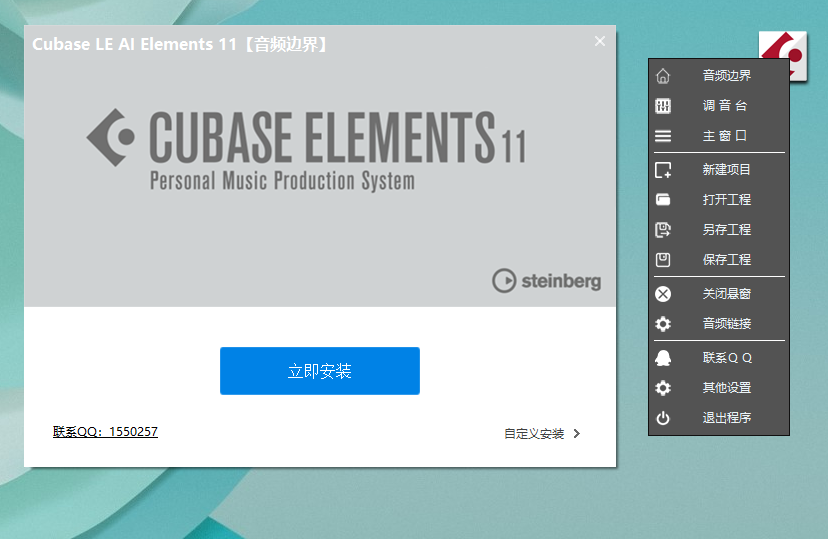
Task: Click the gear icon beside 音频链接
Action: click(663, 324)
